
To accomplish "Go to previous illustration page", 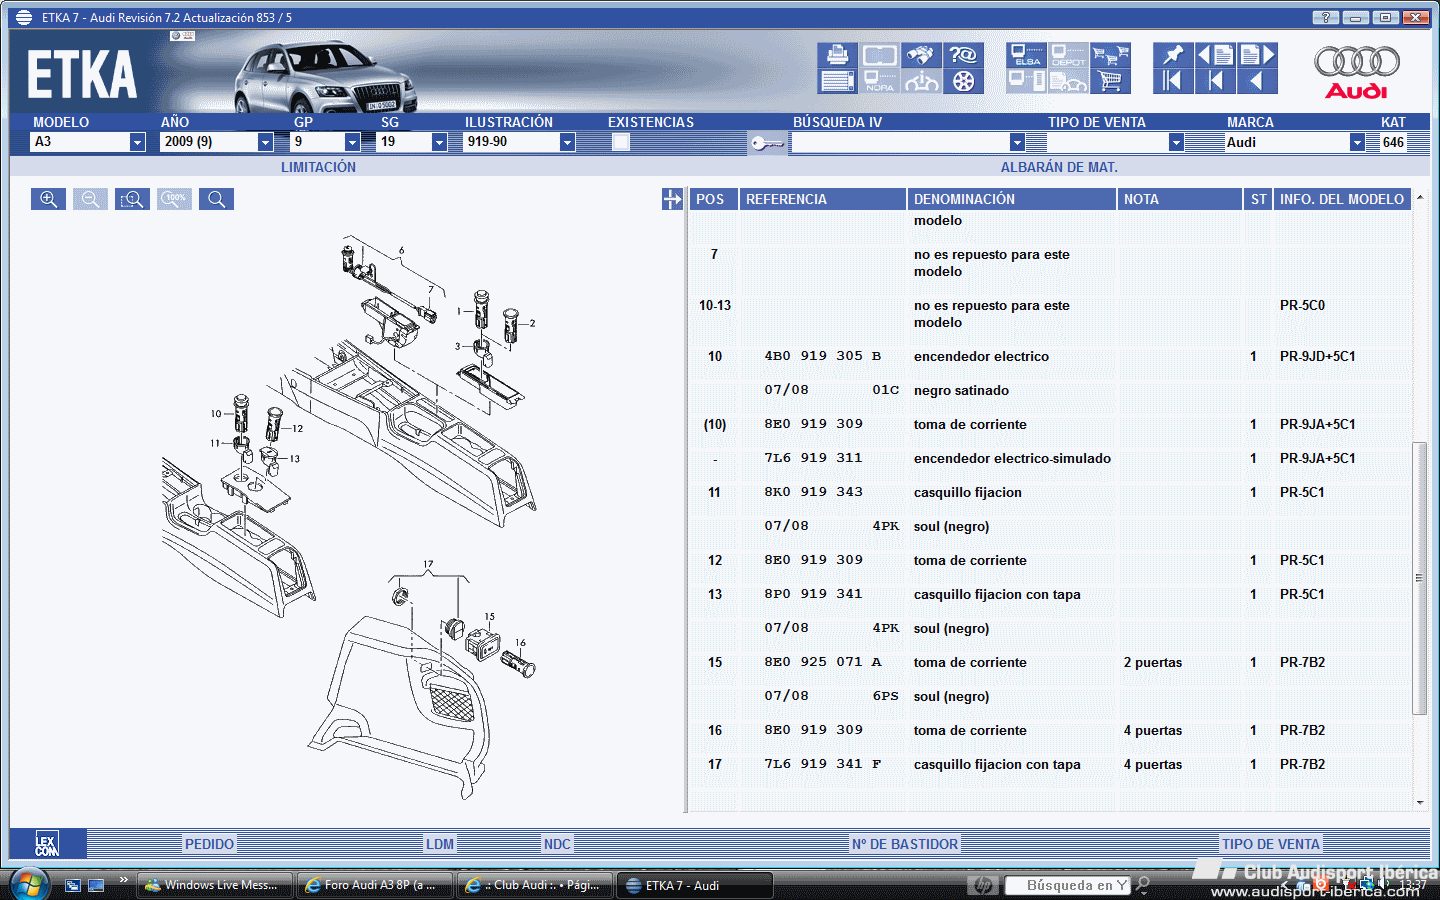I will tap(1215, 55).
